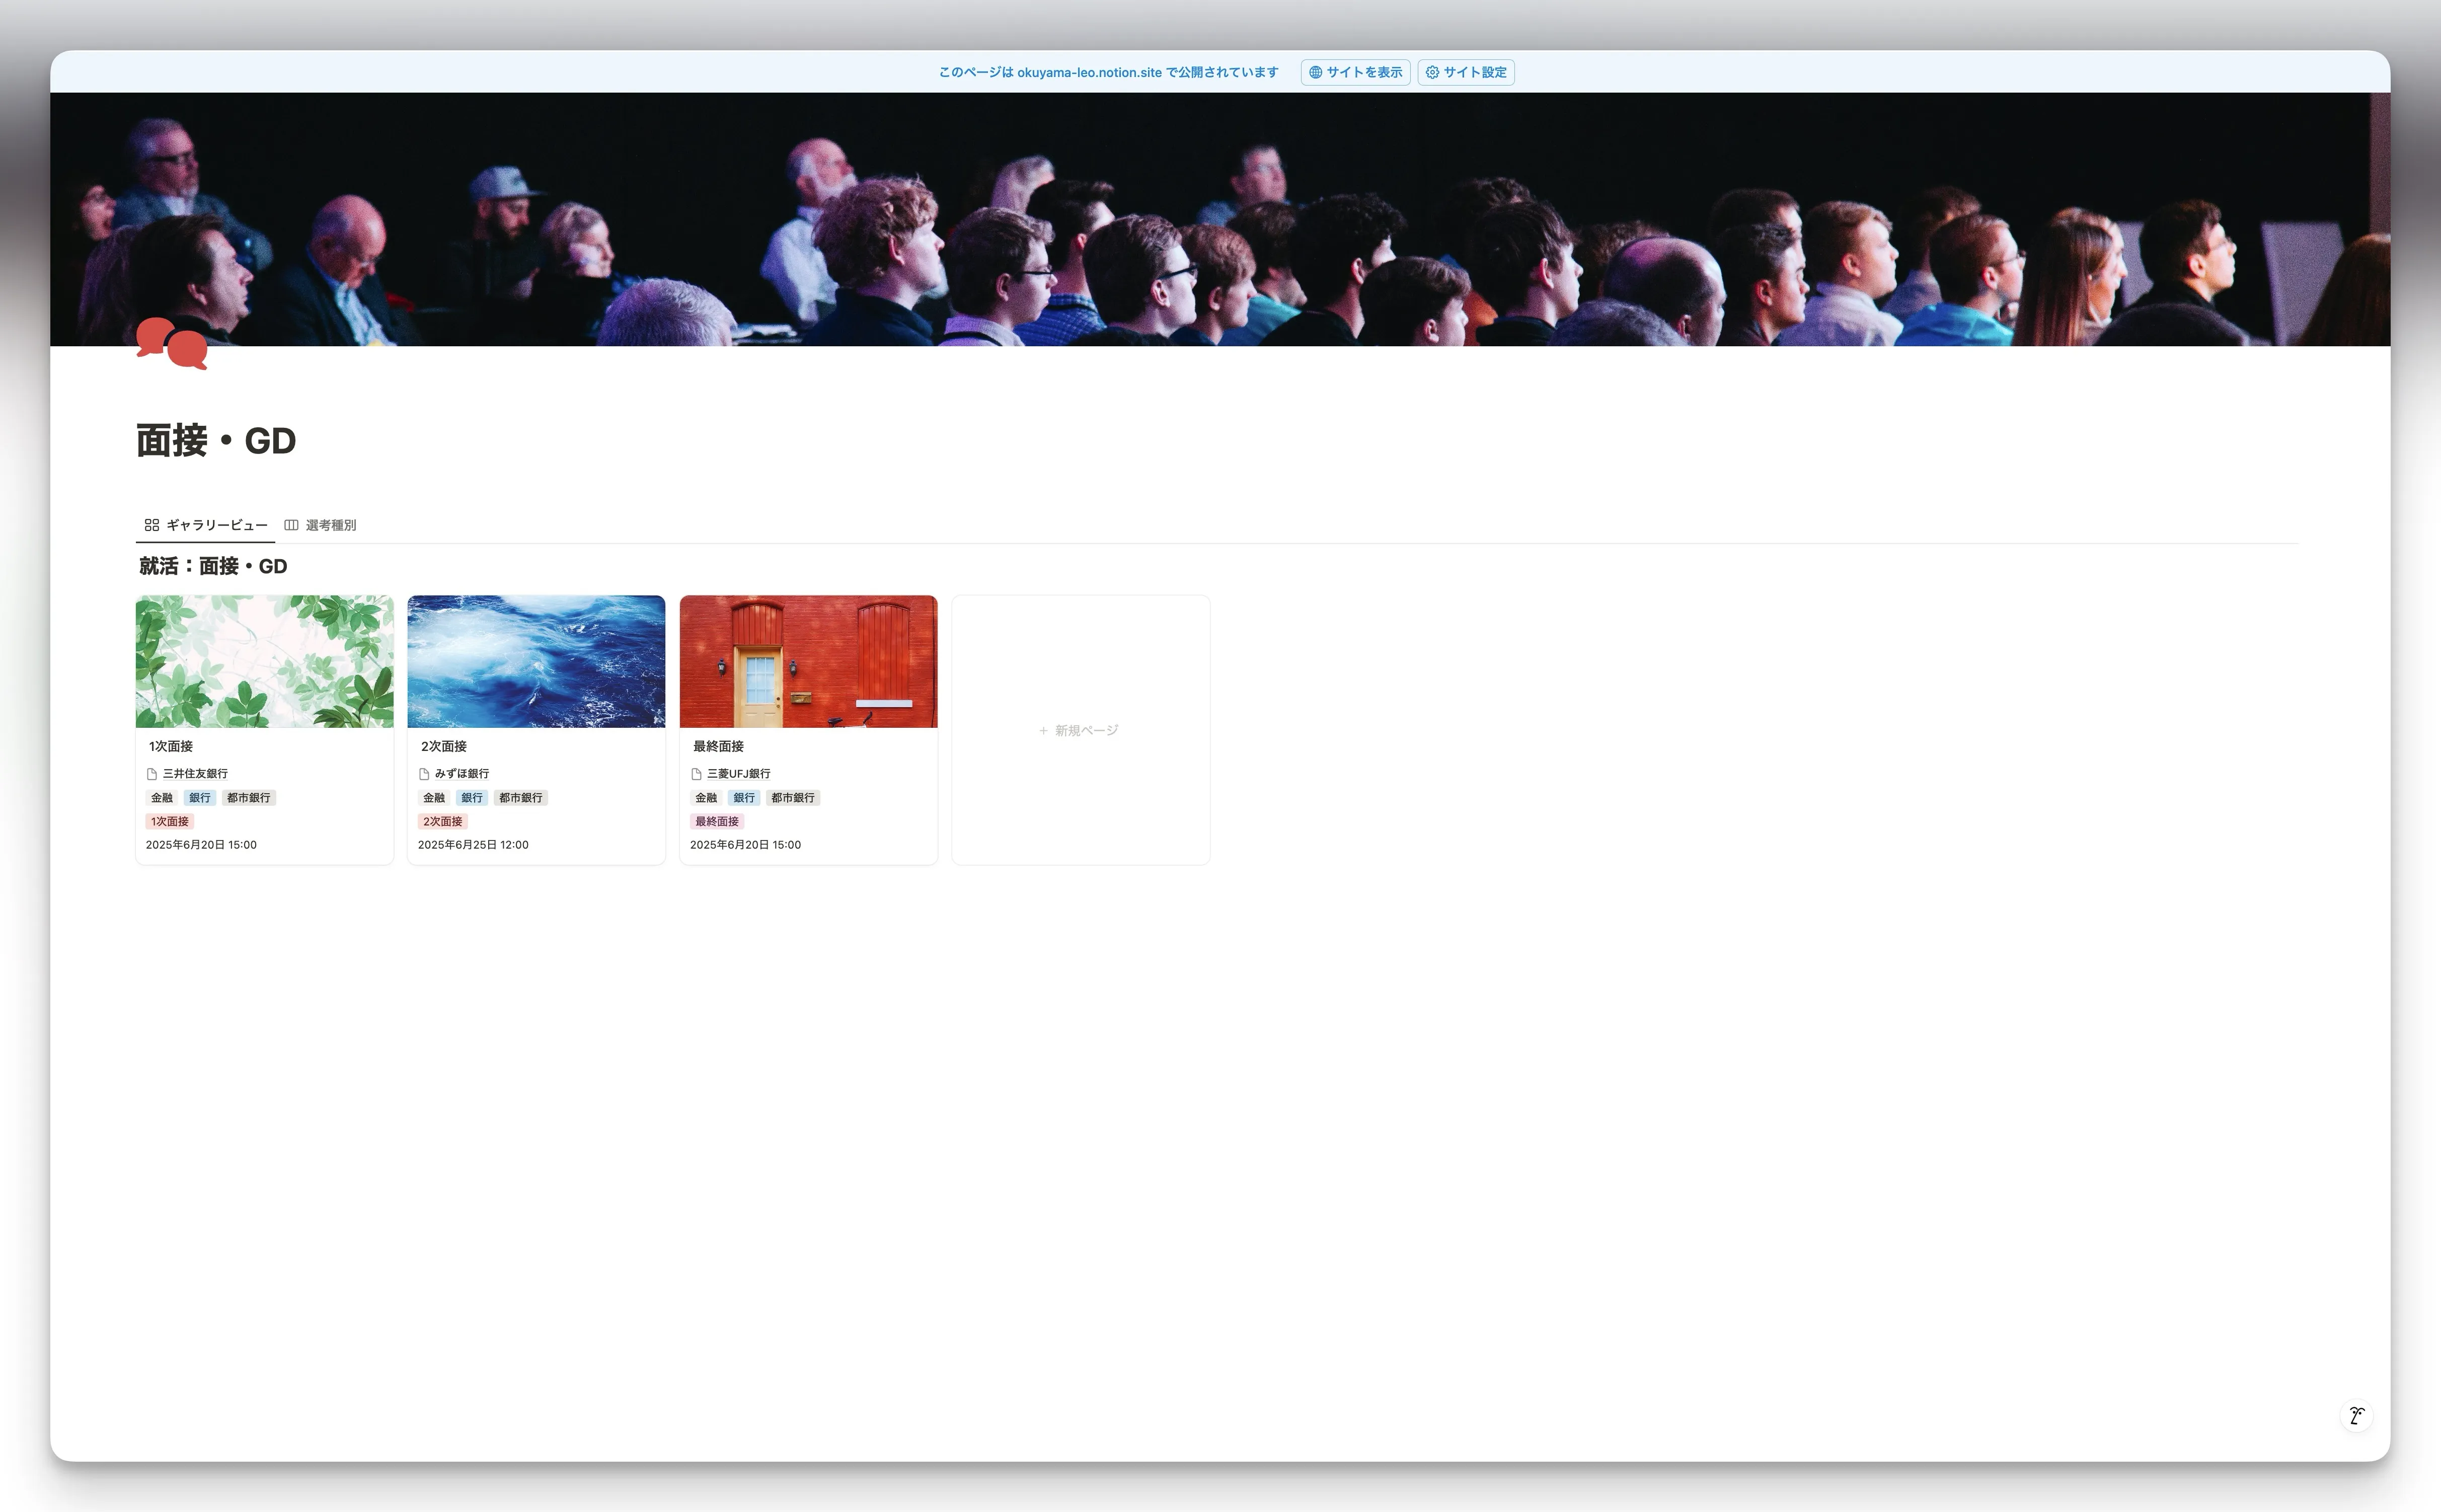The width and height of the screenshot is (2441, 1512).
Task: Switch to the ギャラリービュー view tab
Action: pyautogui.click(x=215, y=524)
